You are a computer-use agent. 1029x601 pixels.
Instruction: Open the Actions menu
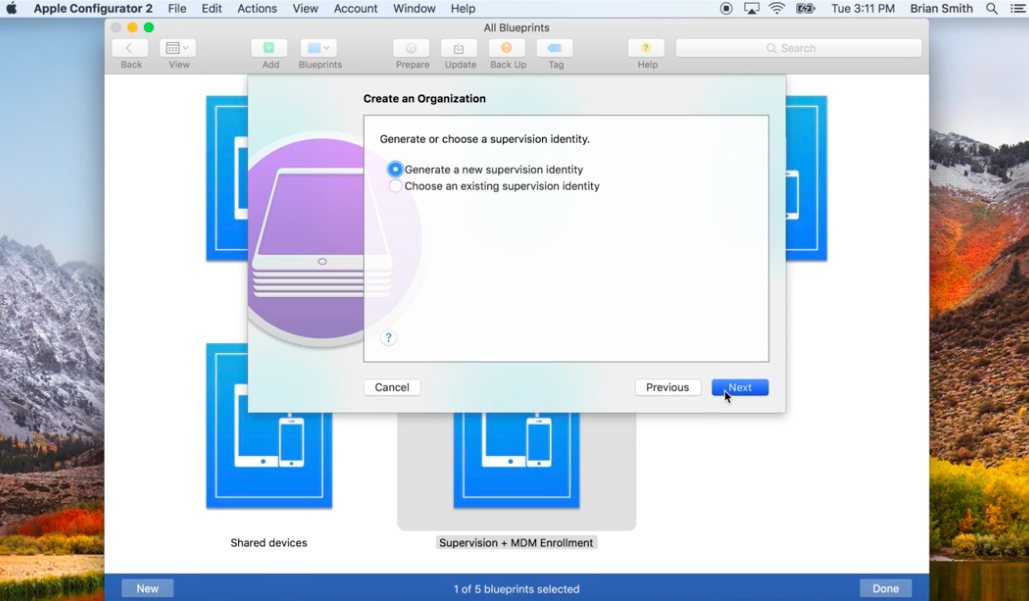257,9
